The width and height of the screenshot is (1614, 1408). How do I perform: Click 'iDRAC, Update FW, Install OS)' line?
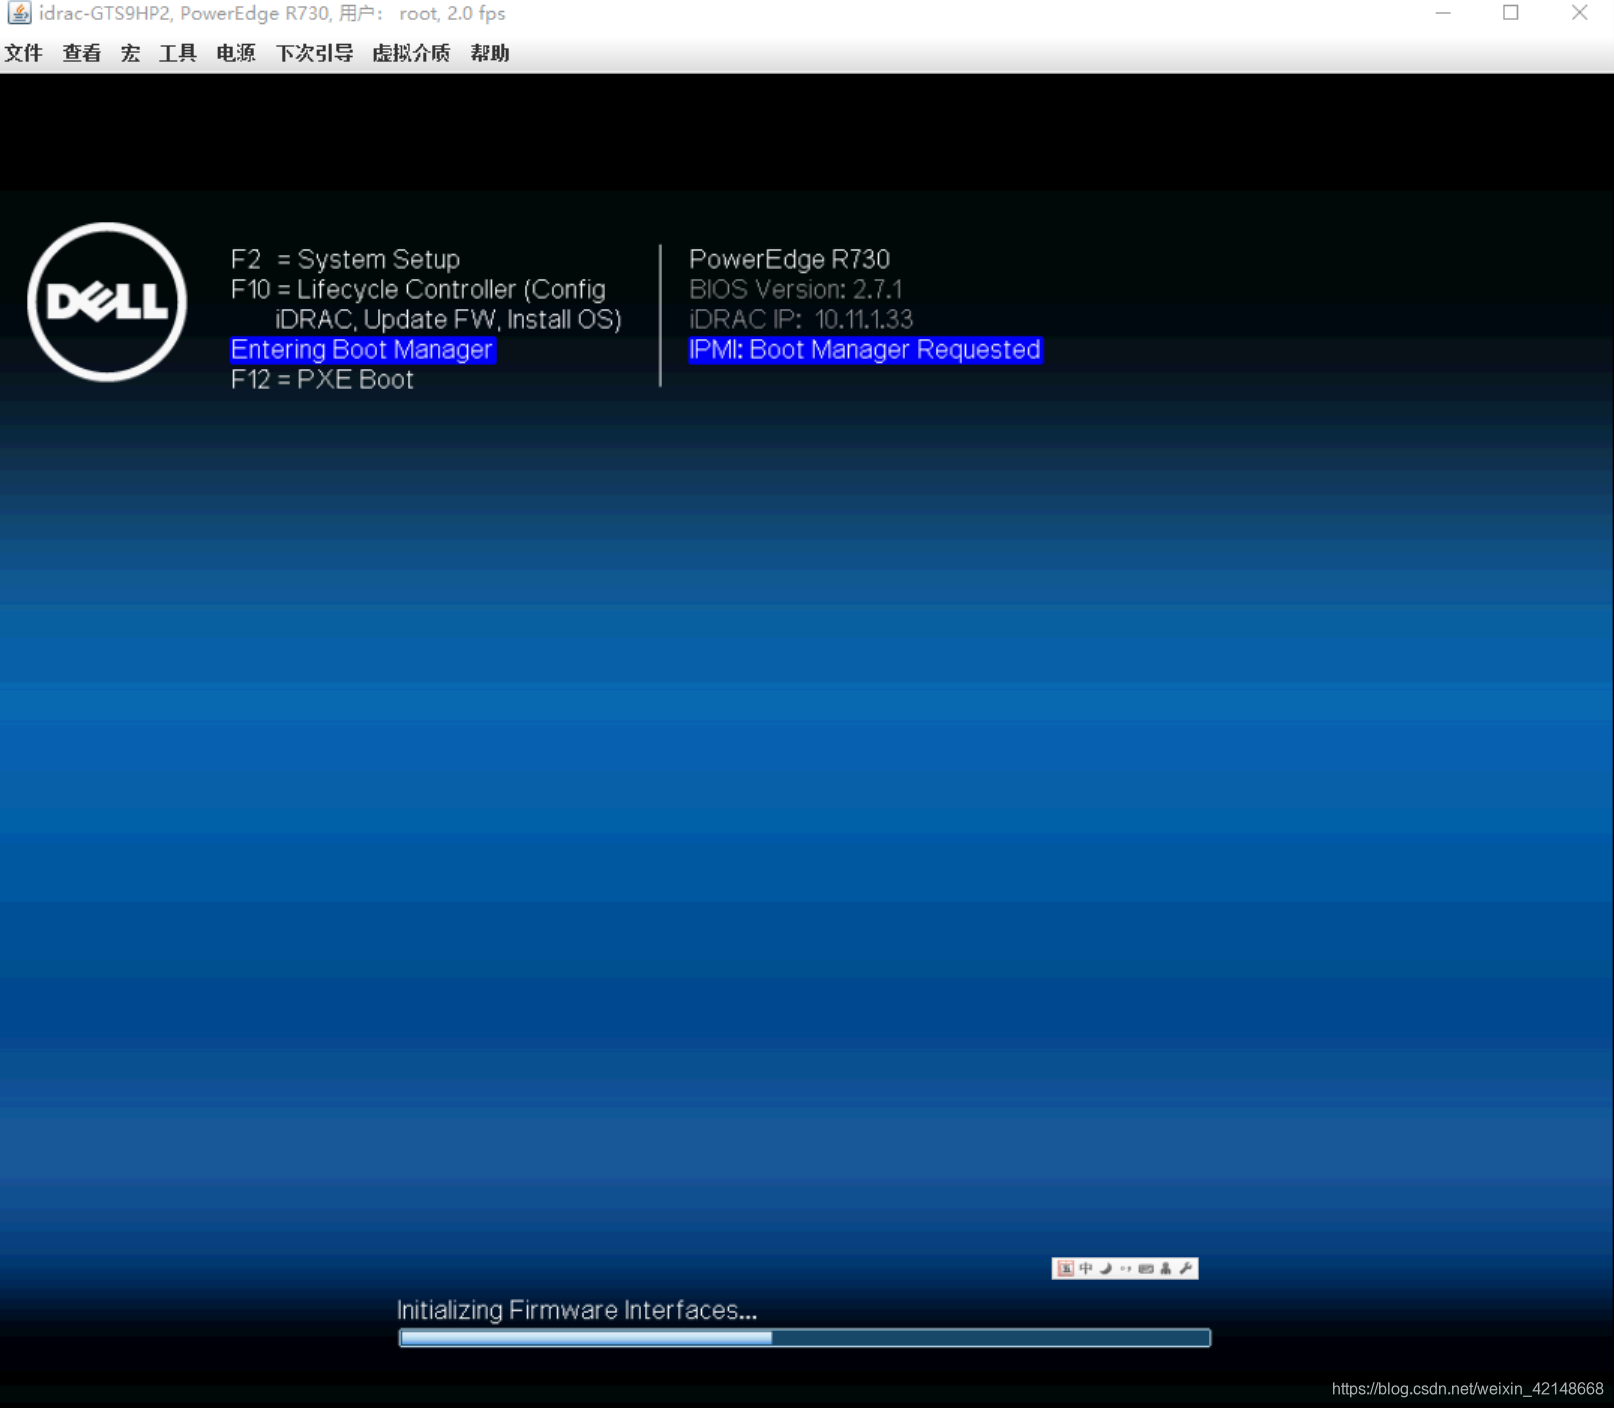tap(448, 319)
